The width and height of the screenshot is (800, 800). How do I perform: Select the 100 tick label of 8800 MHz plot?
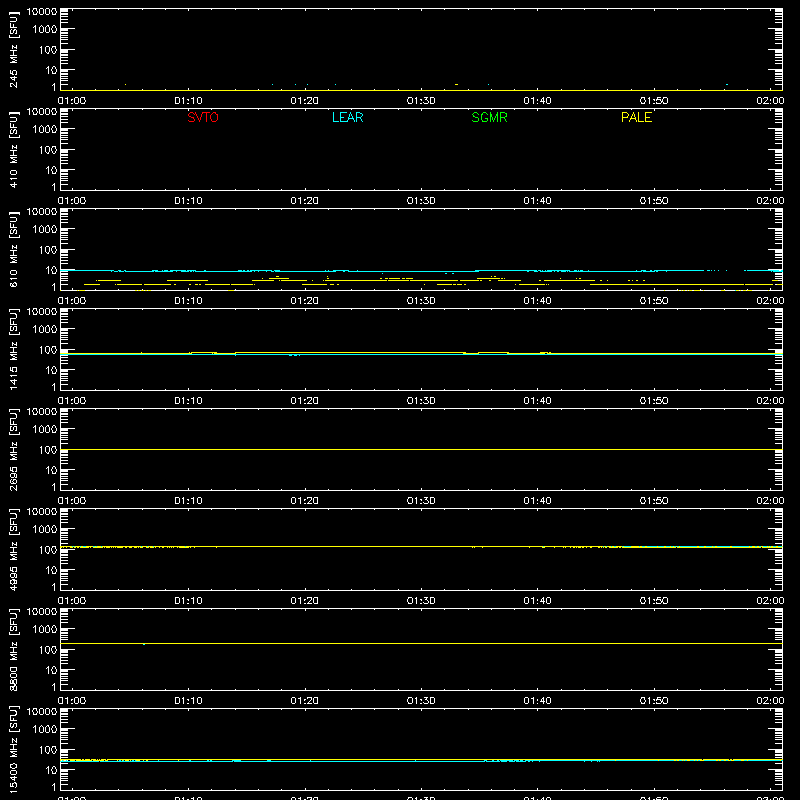(48, 649)
